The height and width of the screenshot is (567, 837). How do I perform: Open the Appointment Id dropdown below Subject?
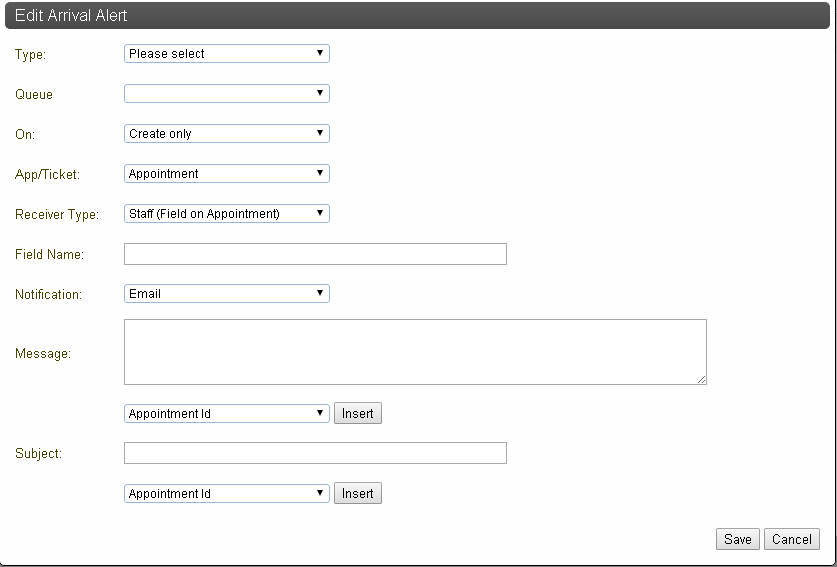coord(227,493)
